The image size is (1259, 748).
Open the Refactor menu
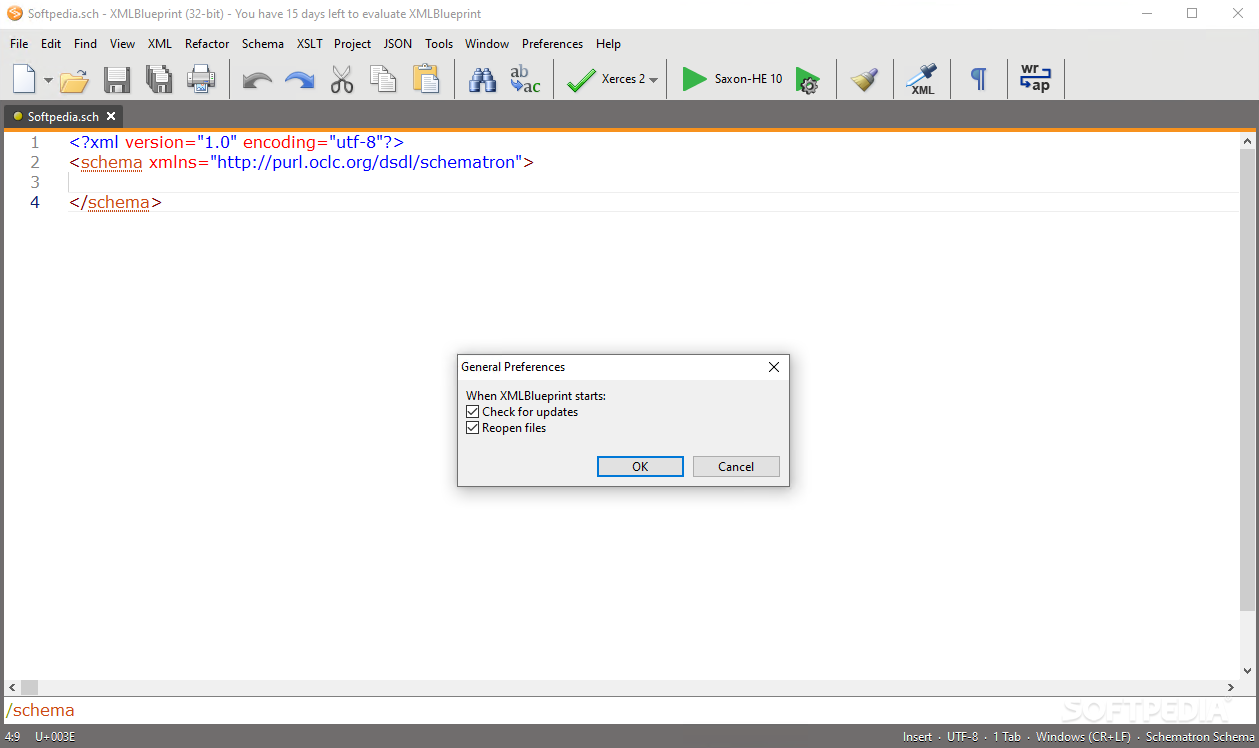(207, 44)
